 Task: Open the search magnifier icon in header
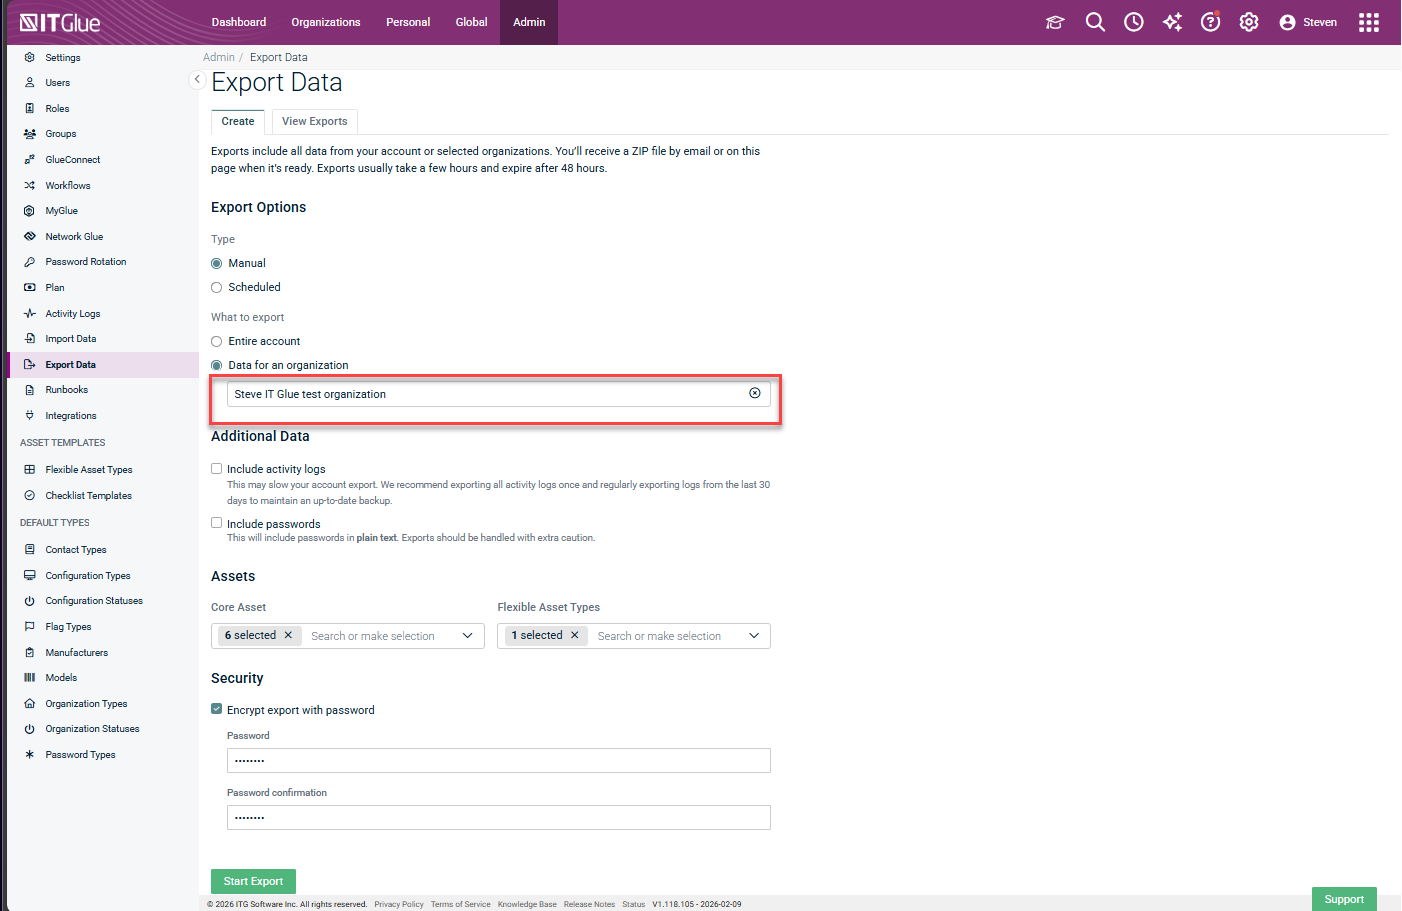pos(1095,22)
